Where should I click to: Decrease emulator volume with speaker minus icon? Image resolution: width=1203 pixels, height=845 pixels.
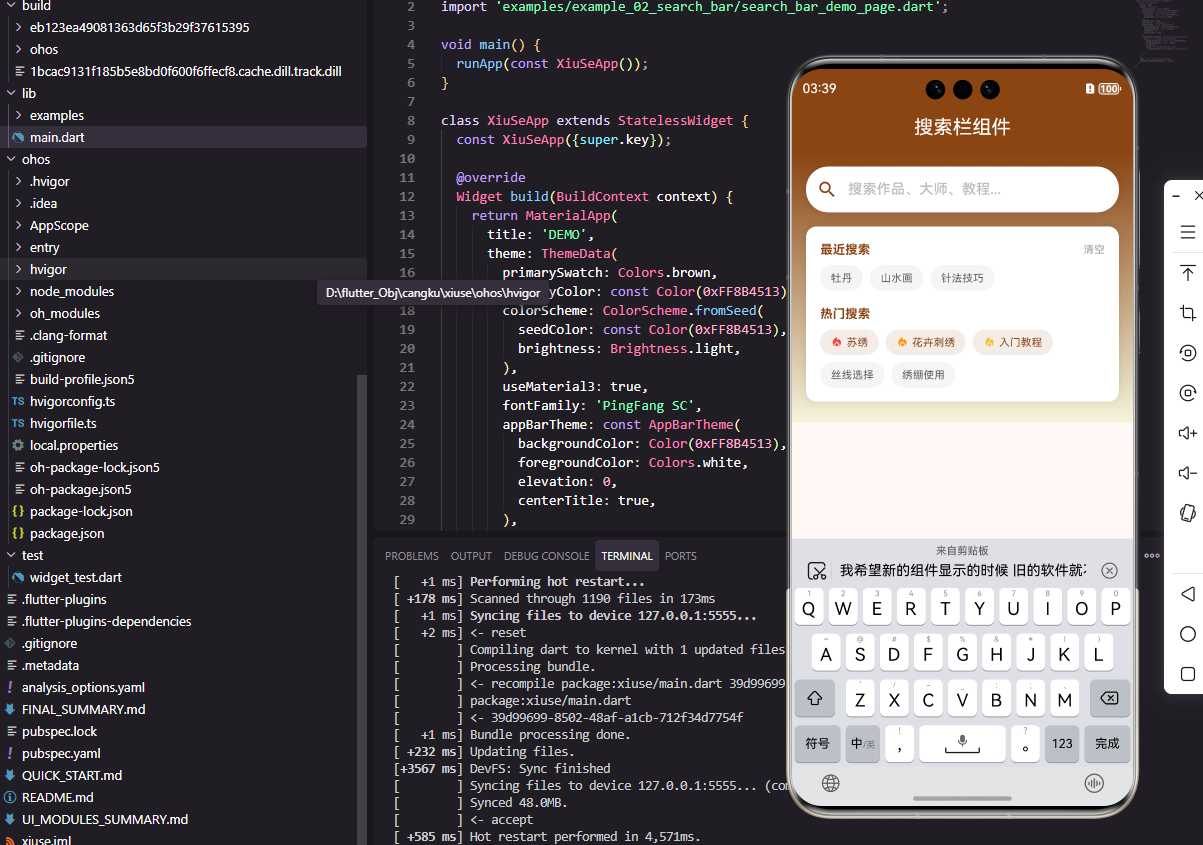pos(1187,473)
